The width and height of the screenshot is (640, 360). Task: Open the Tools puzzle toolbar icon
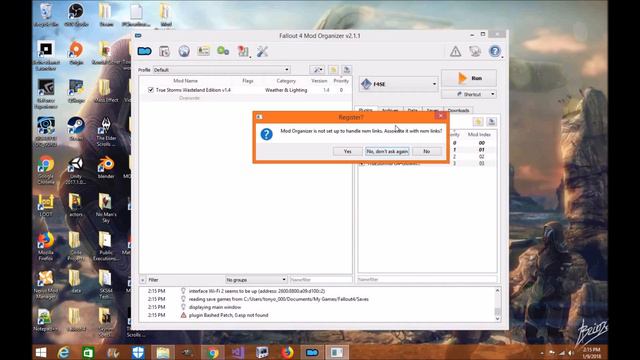[x=243, y=51]
